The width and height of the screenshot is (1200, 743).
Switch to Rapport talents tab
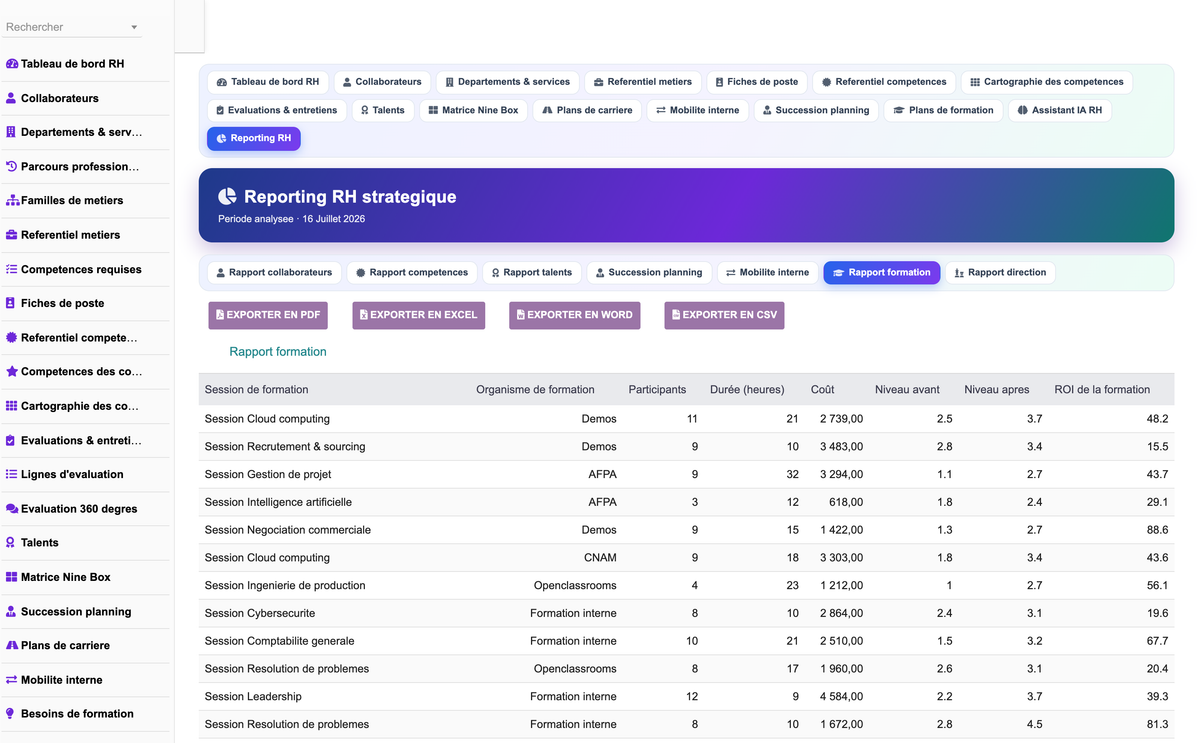coord(532,272)
